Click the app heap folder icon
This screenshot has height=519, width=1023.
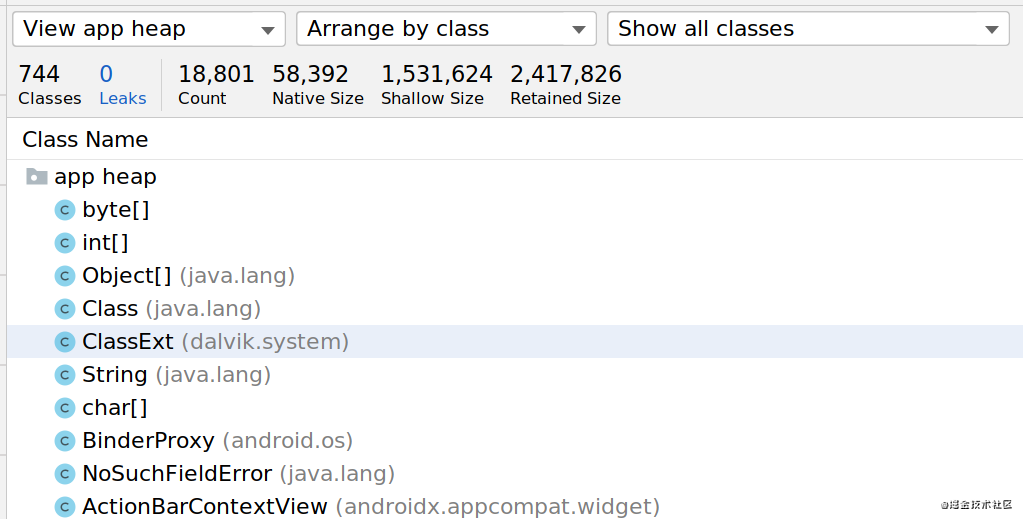pyautogui.click(x=37, y=177)
